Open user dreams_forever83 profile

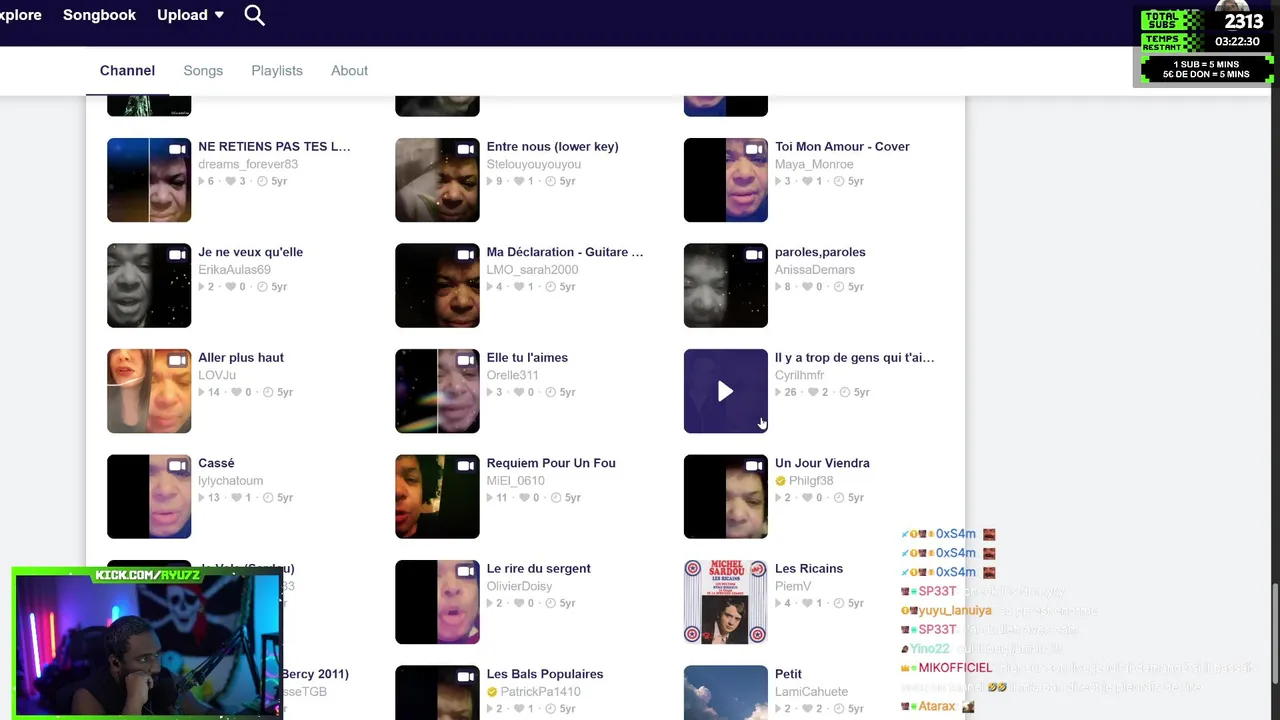click(248, 164)
